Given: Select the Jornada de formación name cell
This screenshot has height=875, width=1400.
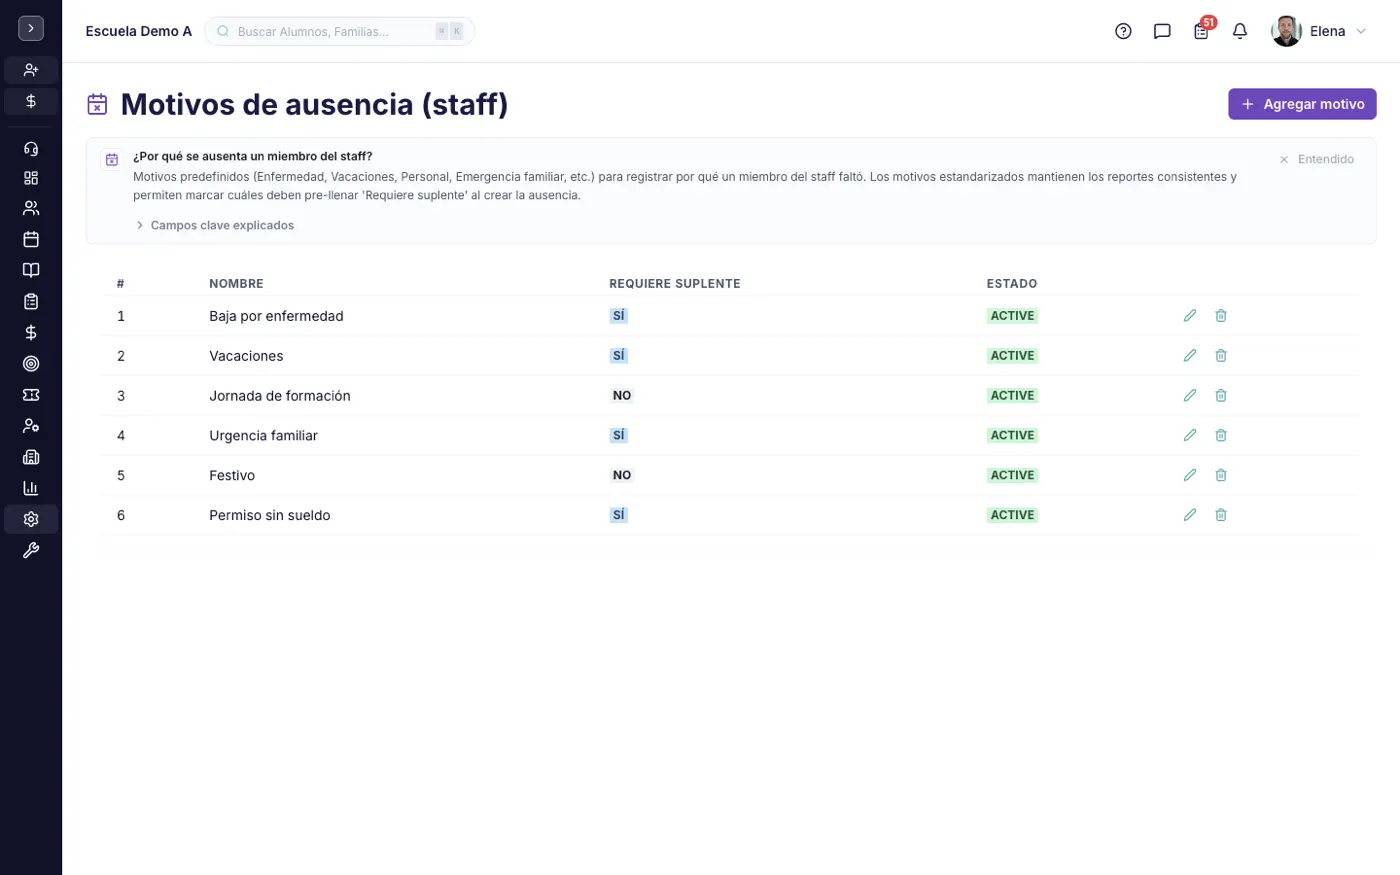Looking at the screenshot, I should click(280, 396).
